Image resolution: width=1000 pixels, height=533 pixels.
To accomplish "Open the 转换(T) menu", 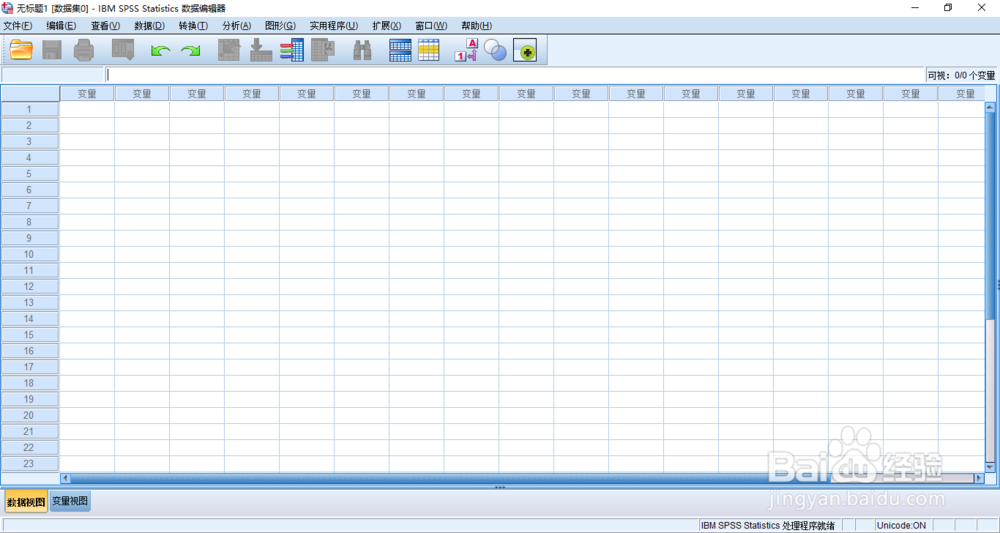I will pyautogui.click(x=193, y=26).
